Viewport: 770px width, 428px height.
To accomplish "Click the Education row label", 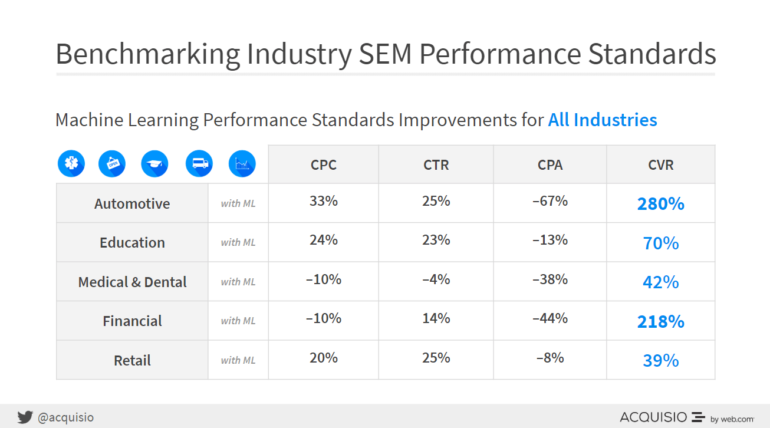I will pos(132,242).
